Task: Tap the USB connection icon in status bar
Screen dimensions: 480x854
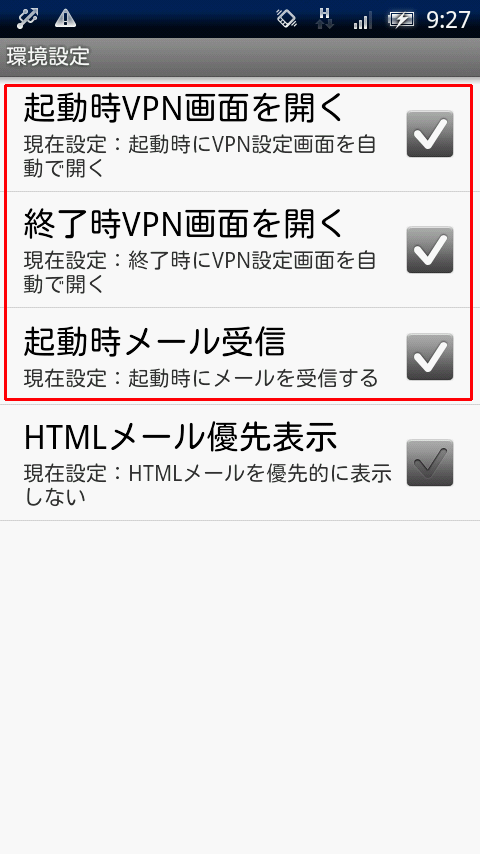Action: pyautogui.click(x=27, y=19)
